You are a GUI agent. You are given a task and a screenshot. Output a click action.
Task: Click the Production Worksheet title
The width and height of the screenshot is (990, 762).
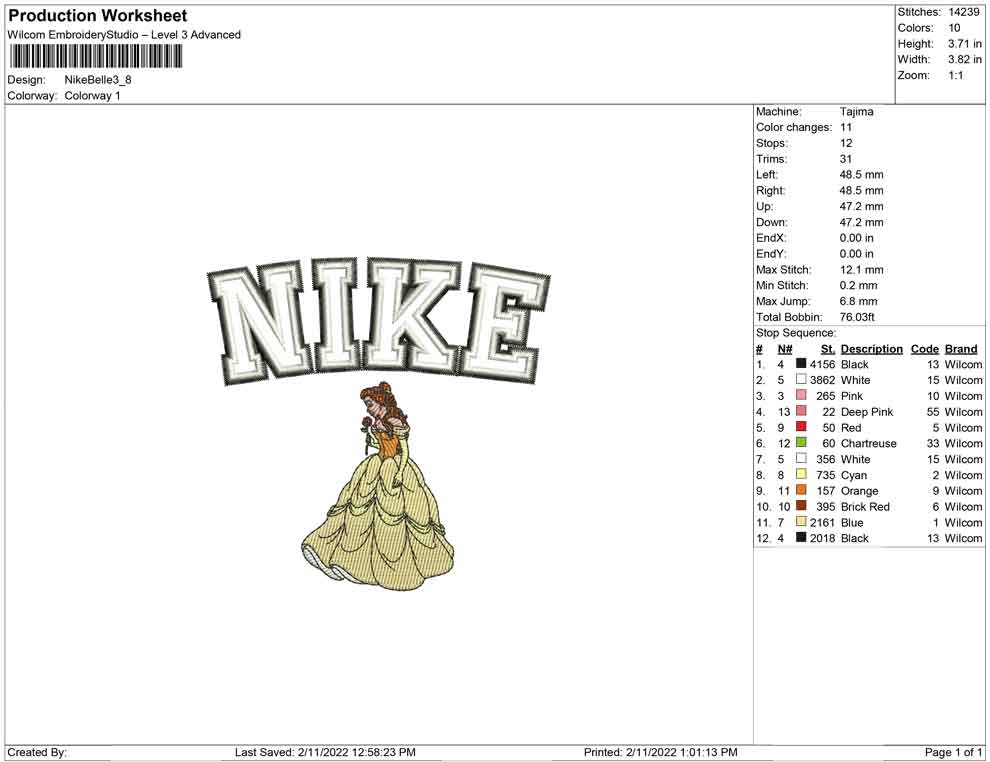(x=98, y=15)
